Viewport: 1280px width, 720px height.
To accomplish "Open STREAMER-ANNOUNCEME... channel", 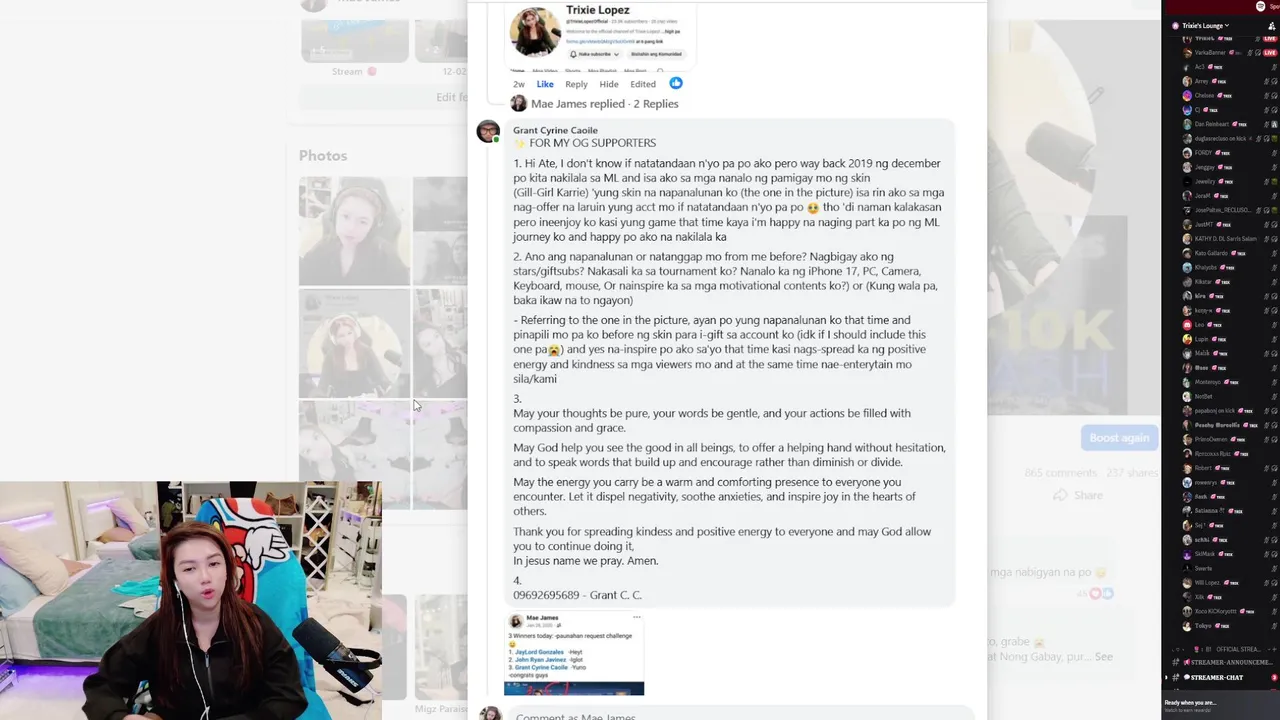I will click(1220, 662).
